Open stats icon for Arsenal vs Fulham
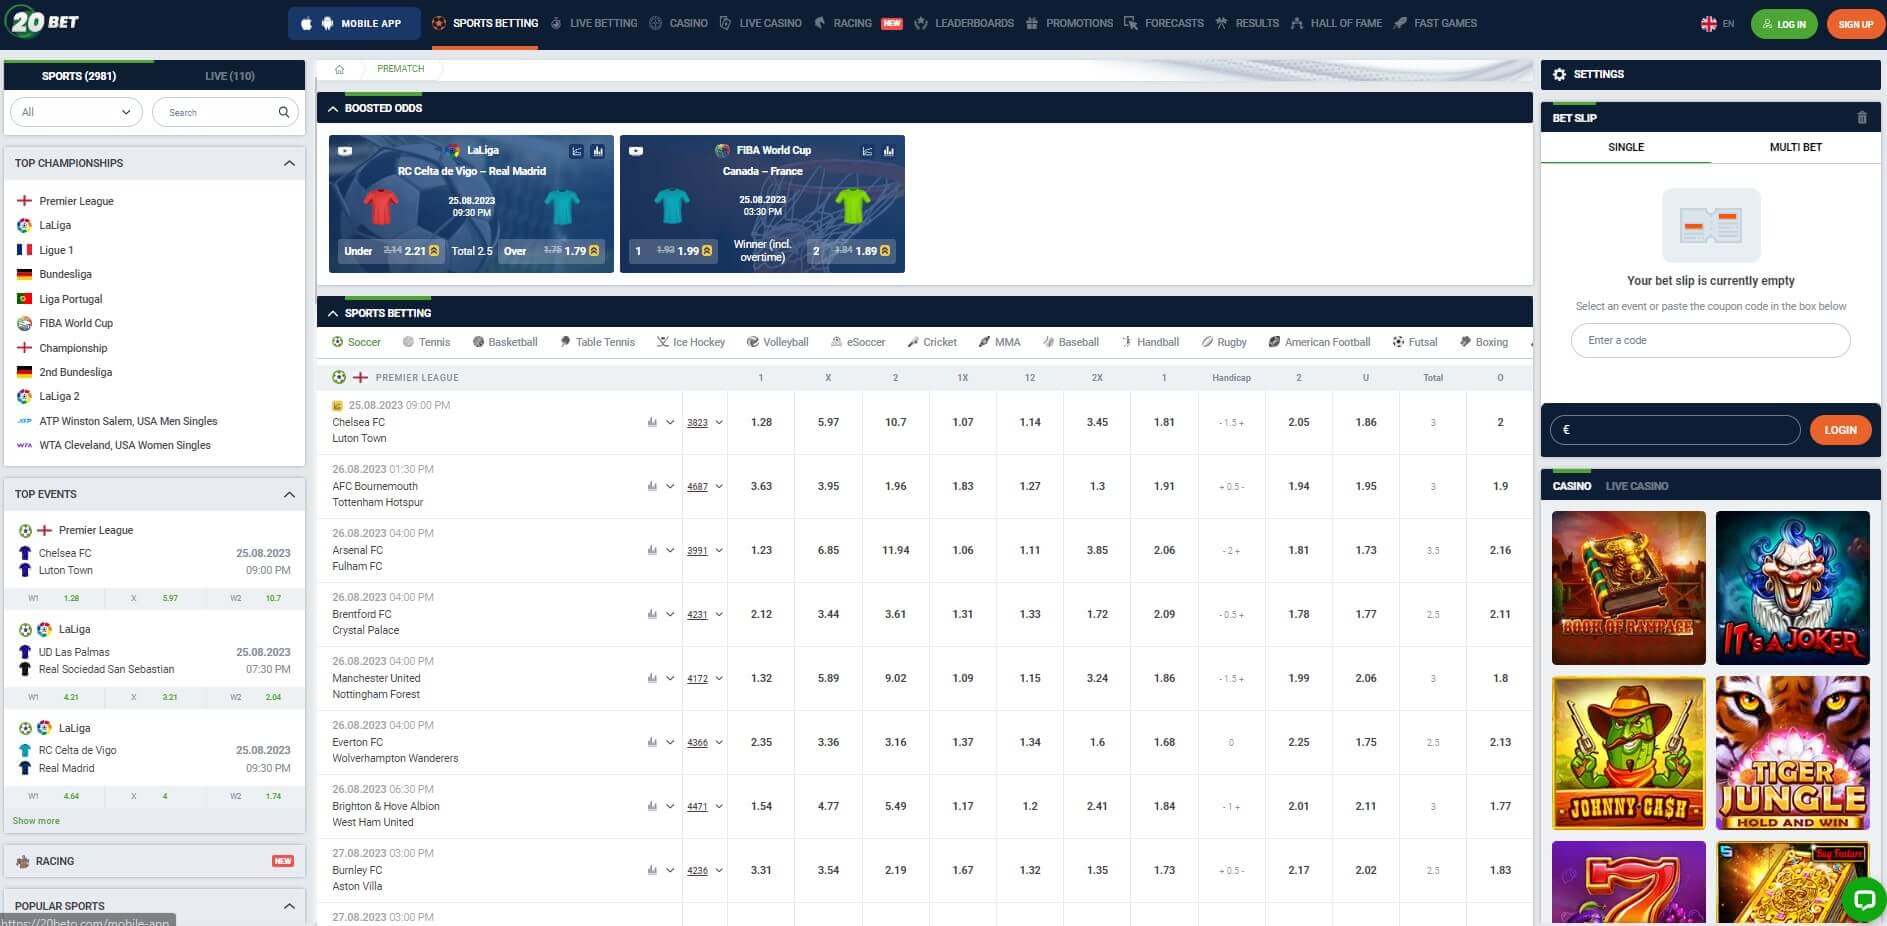This screenshot has height=926, width=1887. (x=652, y=550)
